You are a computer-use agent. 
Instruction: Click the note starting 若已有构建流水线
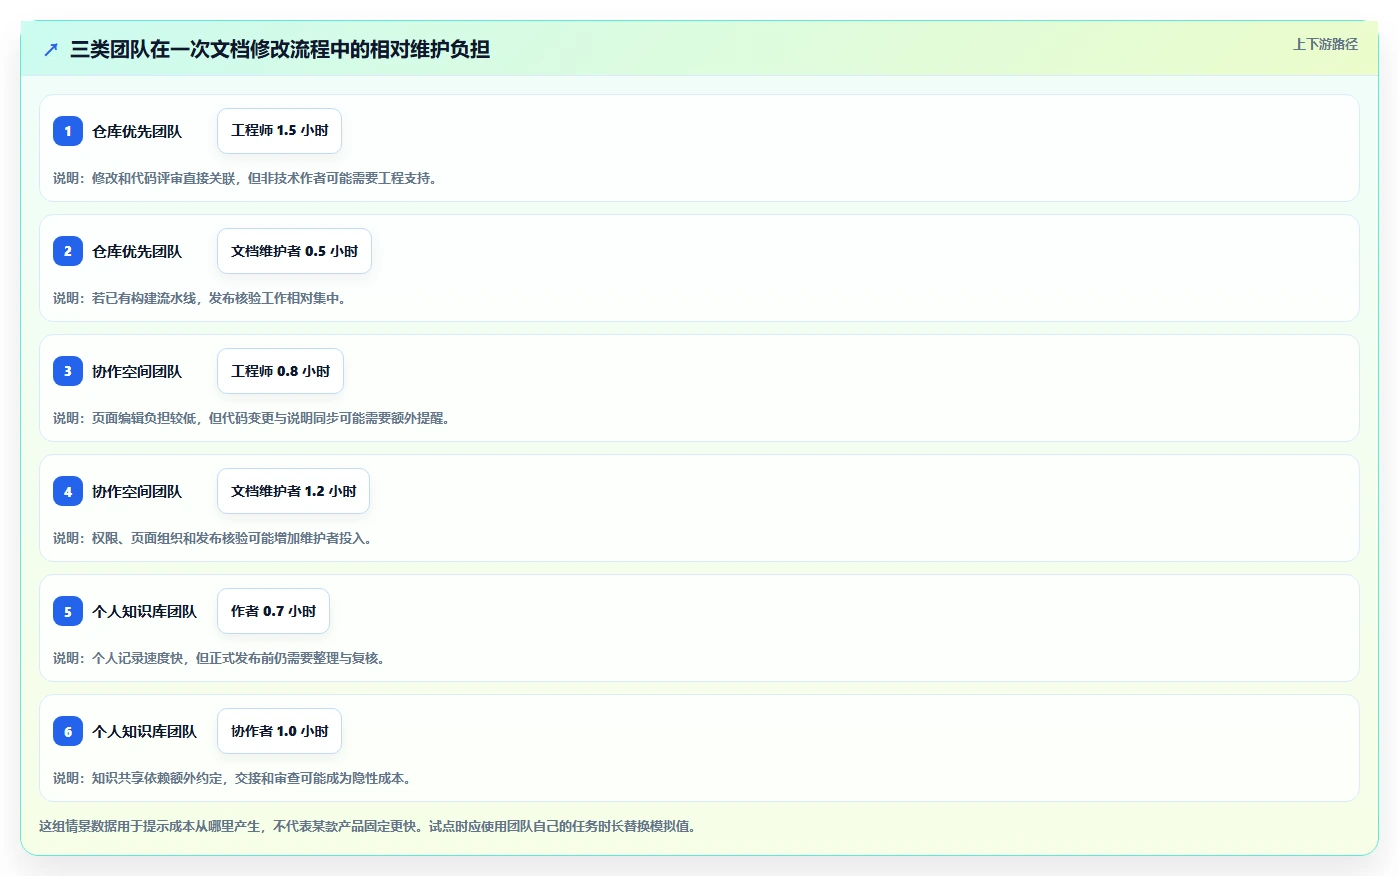(x=202, y=298)
